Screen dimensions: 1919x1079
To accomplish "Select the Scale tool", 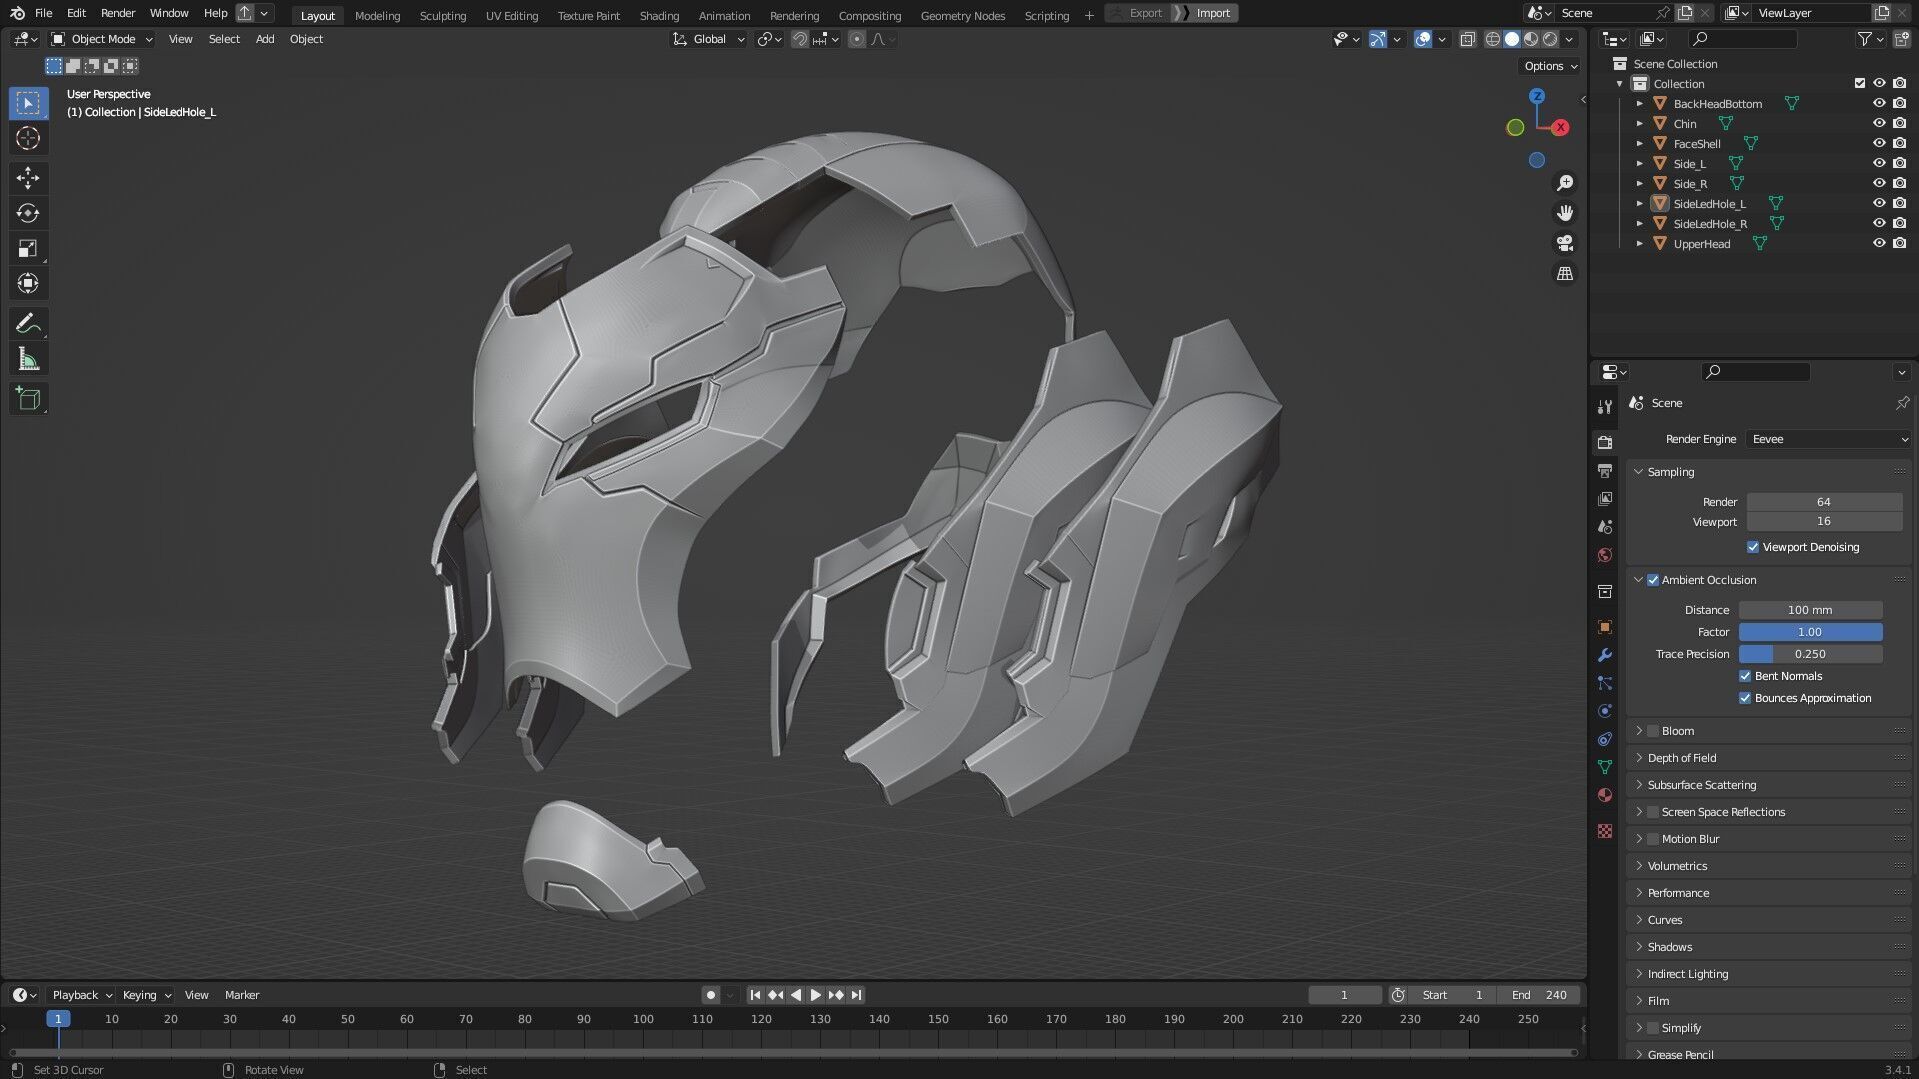I will [x=28, y=248].
